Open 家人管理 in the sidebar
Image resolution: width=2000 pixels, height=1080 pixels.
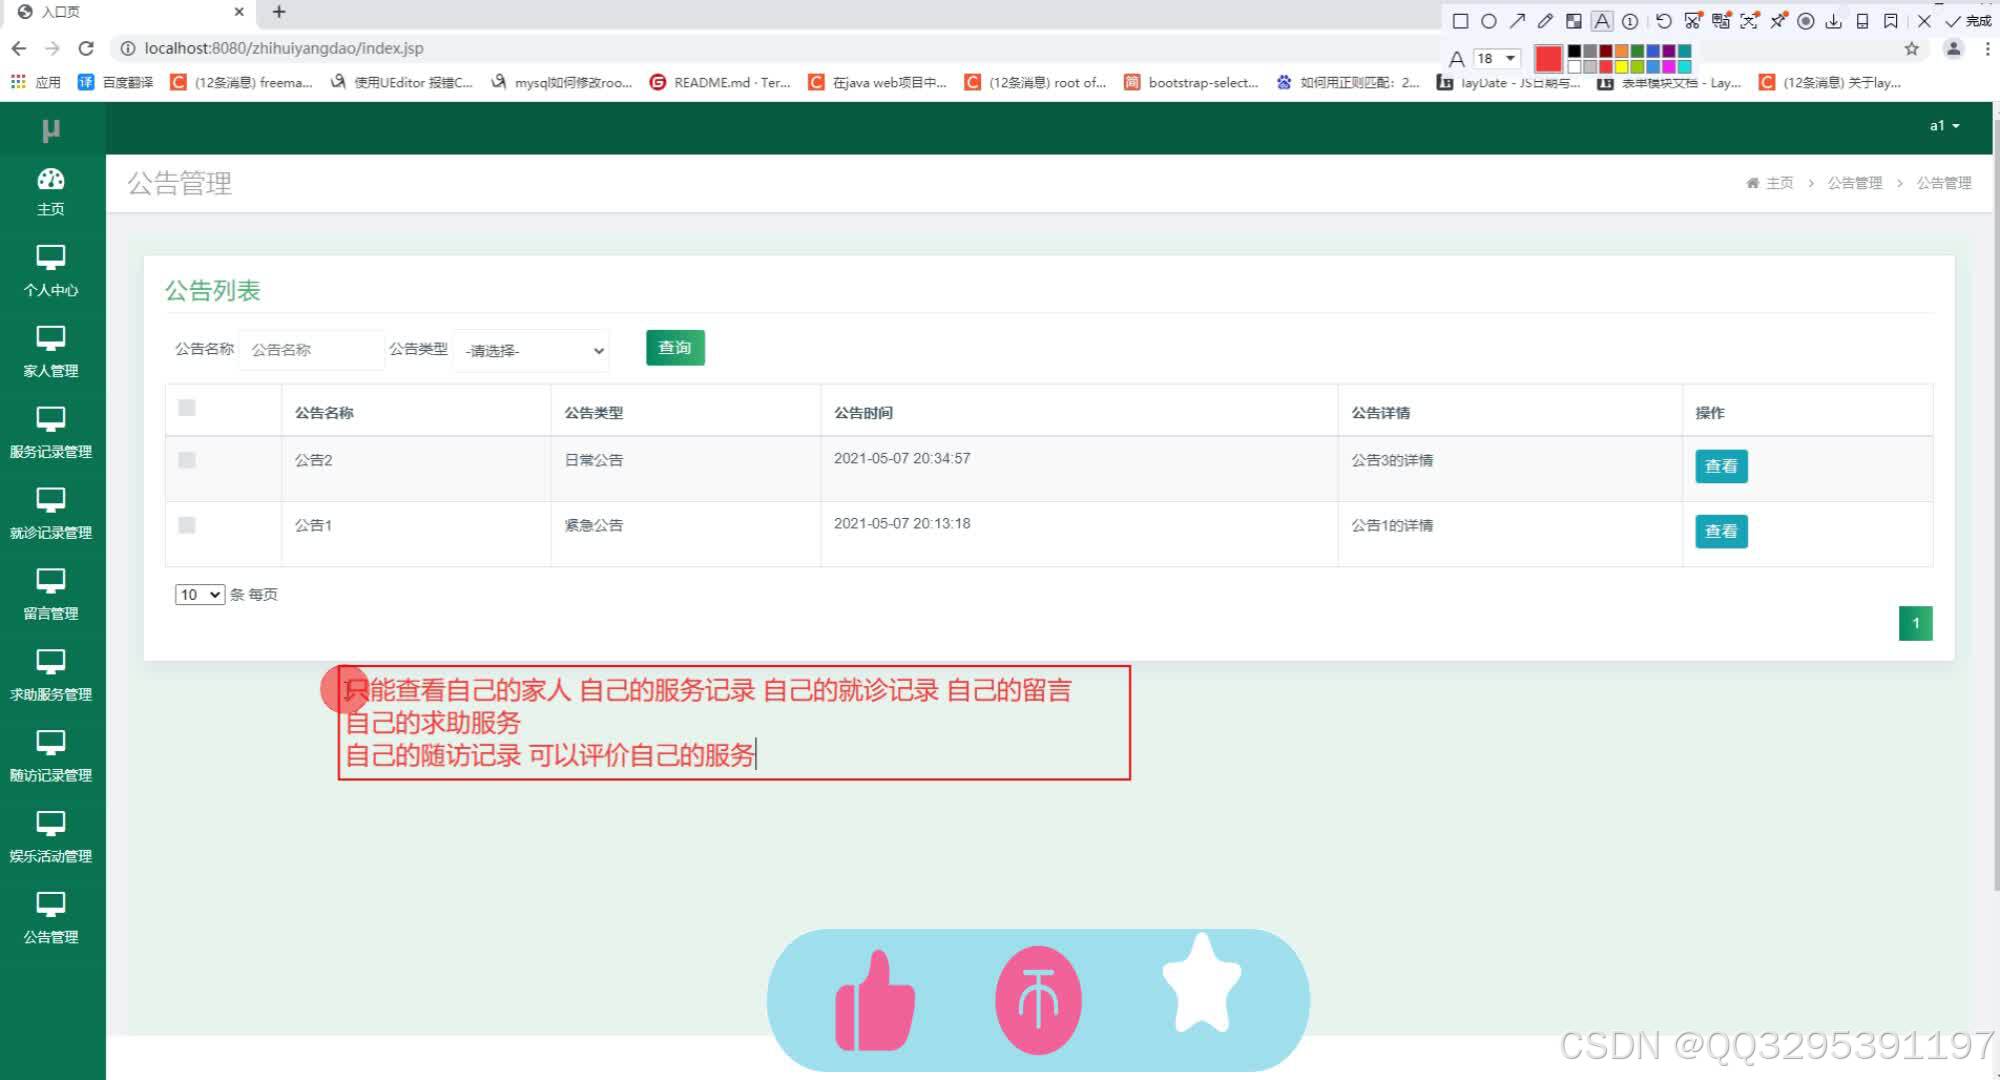coord(51,352)
